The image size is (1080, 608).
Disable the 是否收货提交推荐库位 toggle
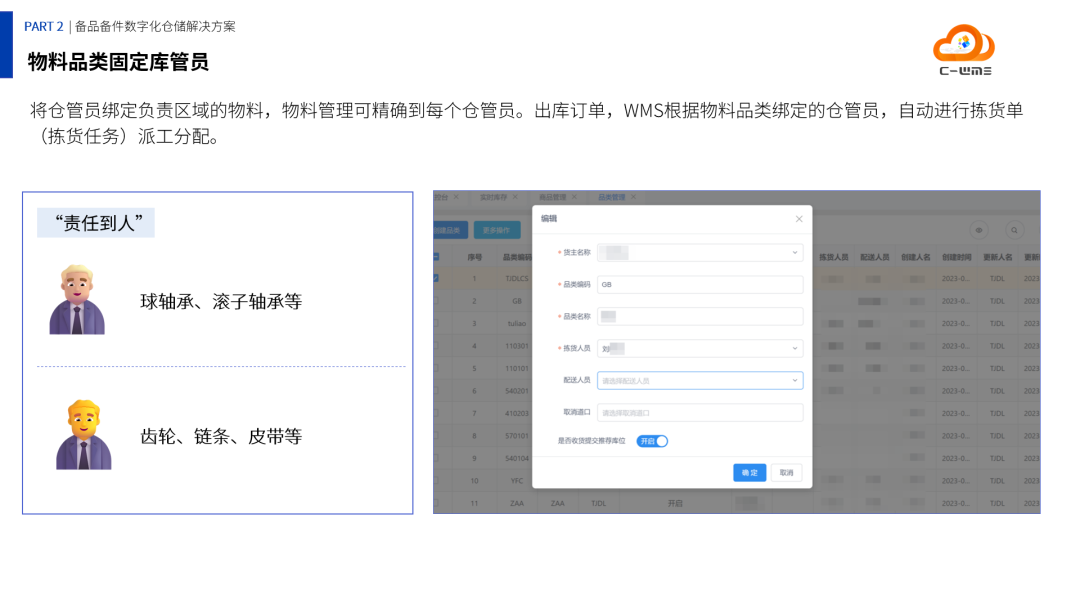(652, 440)
